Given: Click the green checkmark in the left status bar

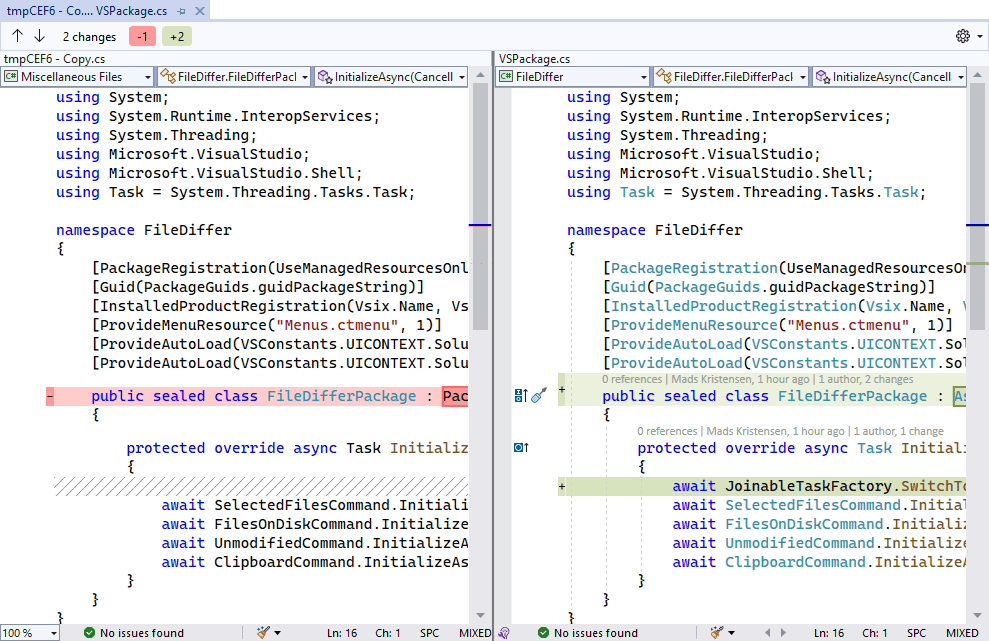Looking at the screenshot, I should 90,632.
